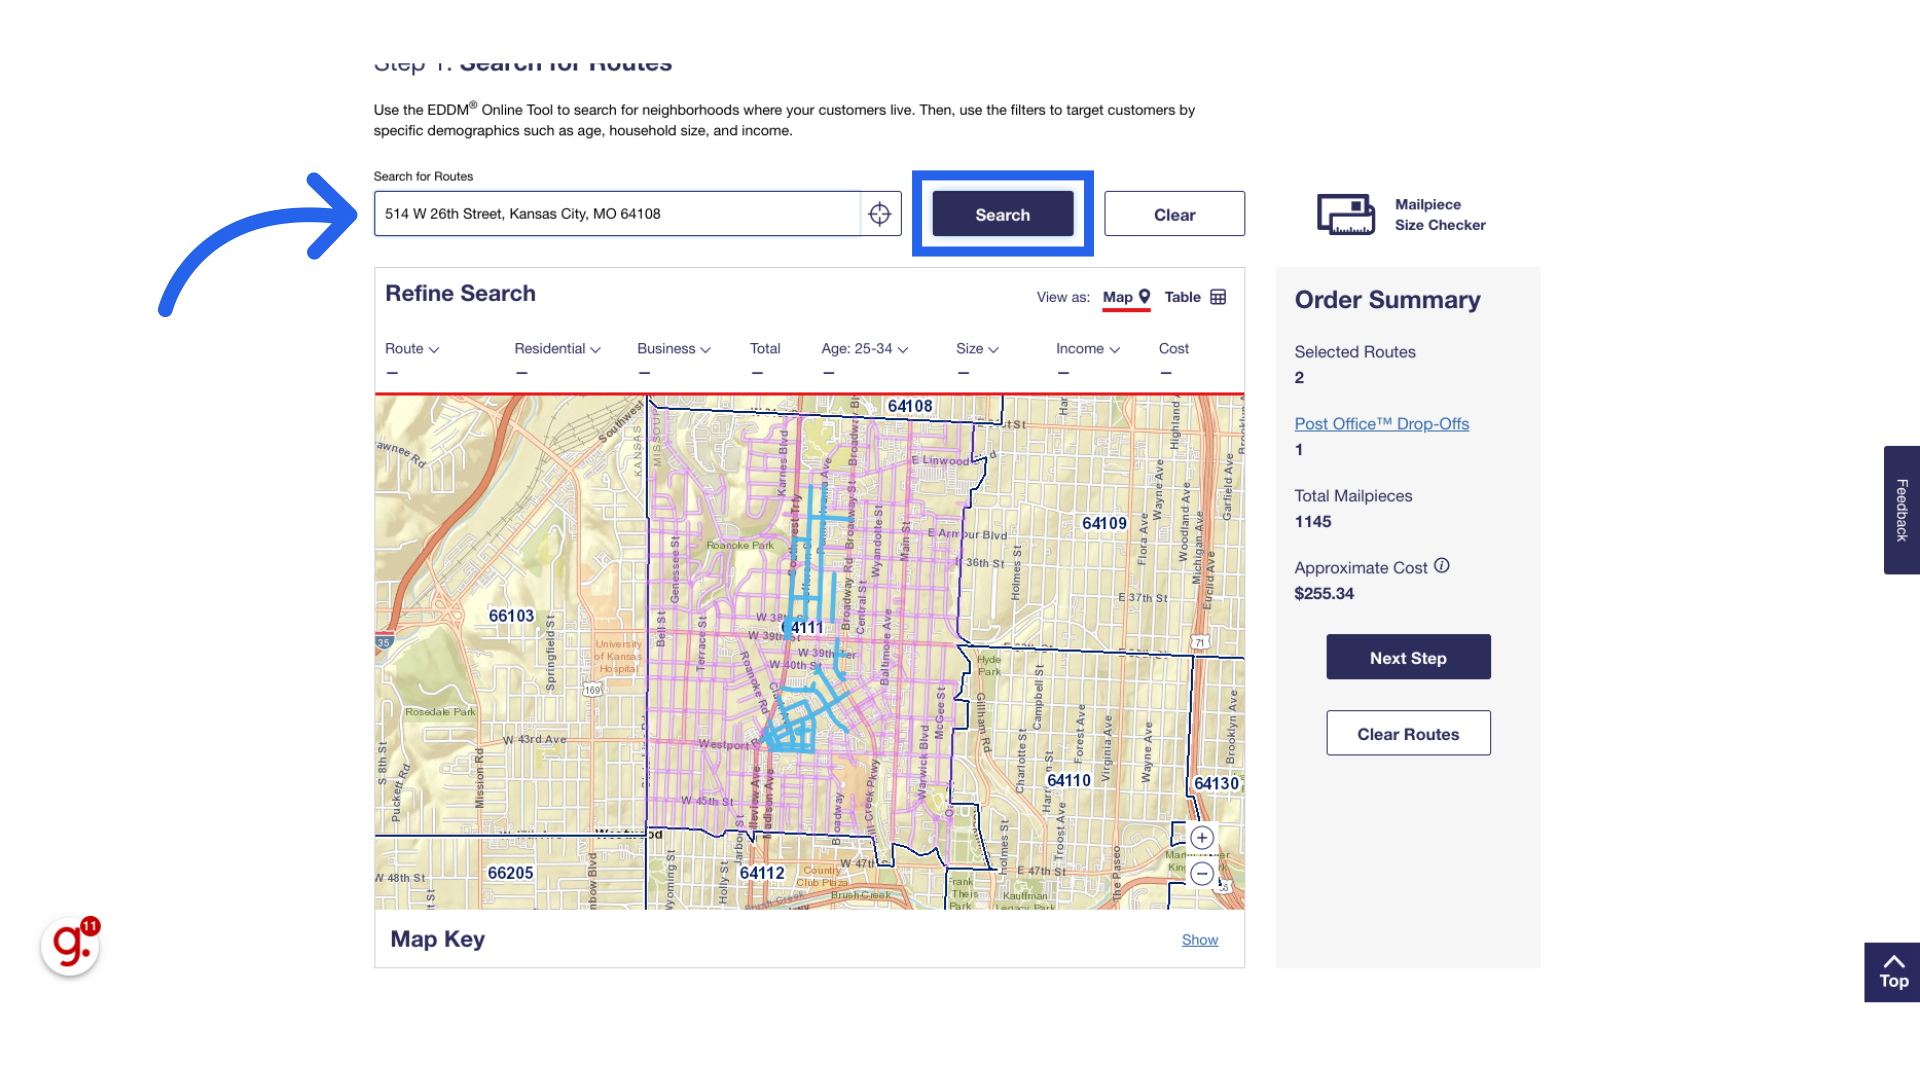
Task: Expand the Route filter dropdown
Action: (412, 349)
